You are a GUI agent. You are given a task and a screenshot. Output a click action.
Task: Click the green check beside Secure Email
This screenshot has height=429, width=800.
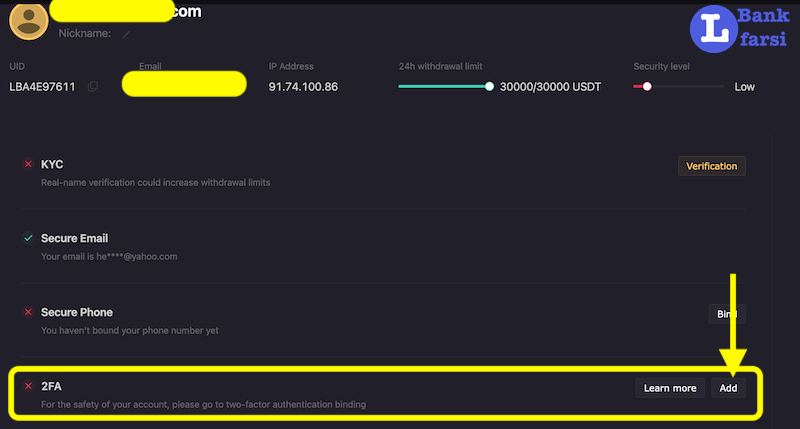(28, 239)
